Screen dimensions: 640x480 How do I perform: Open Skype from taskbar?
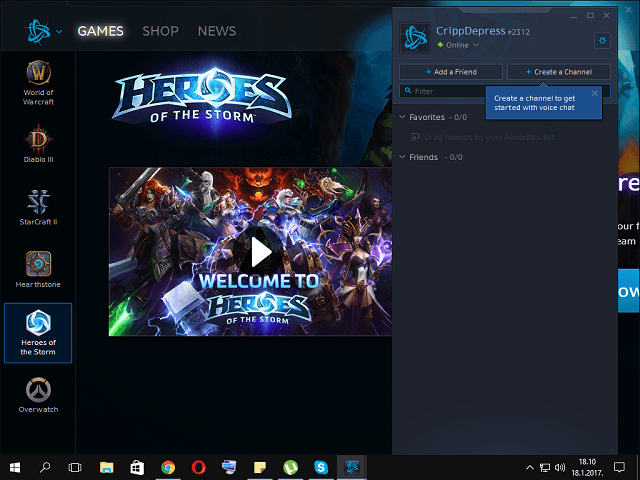tap(321, 467)
